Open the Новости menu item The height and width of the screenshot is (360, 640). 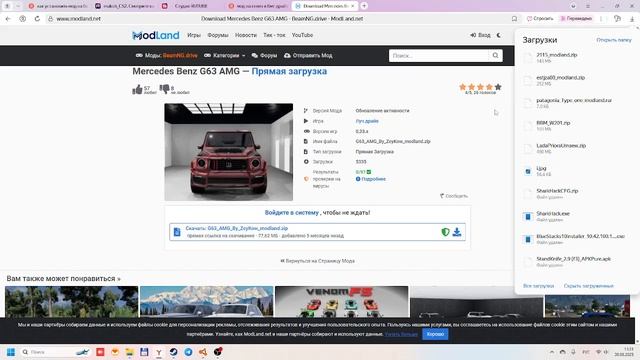[246, 35]
